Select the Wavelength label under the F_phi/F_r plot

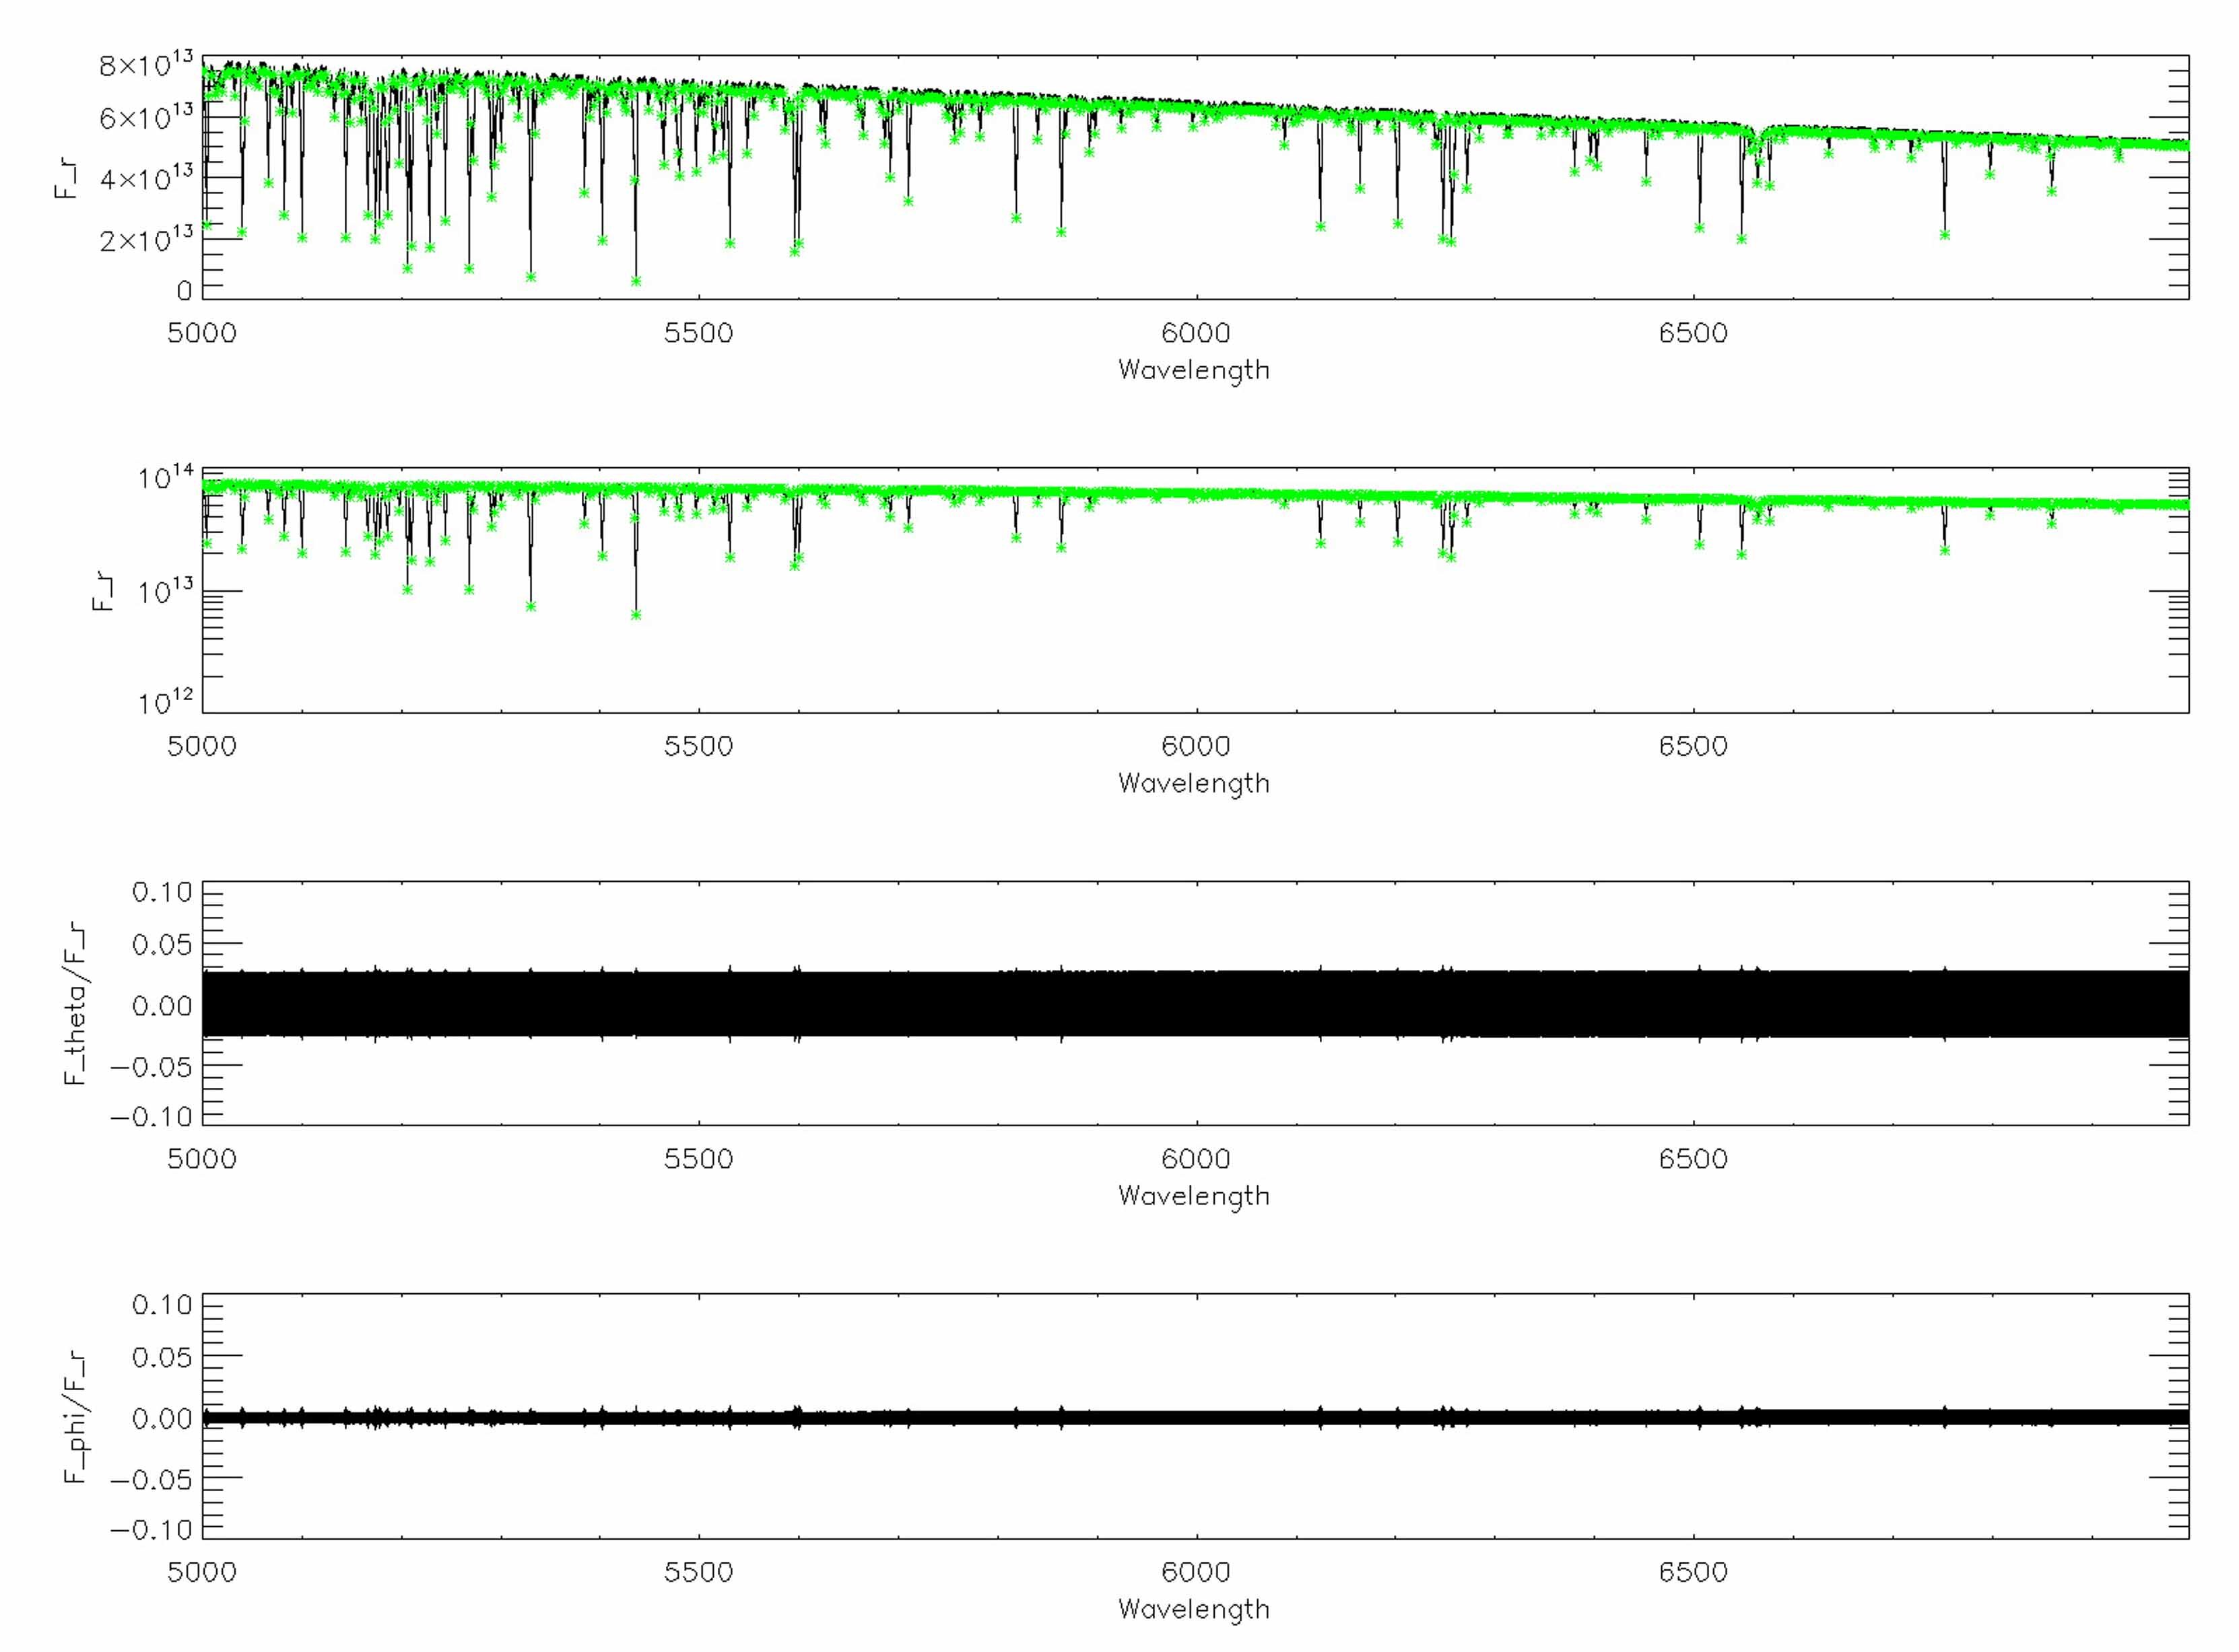click(1194, 1610)
